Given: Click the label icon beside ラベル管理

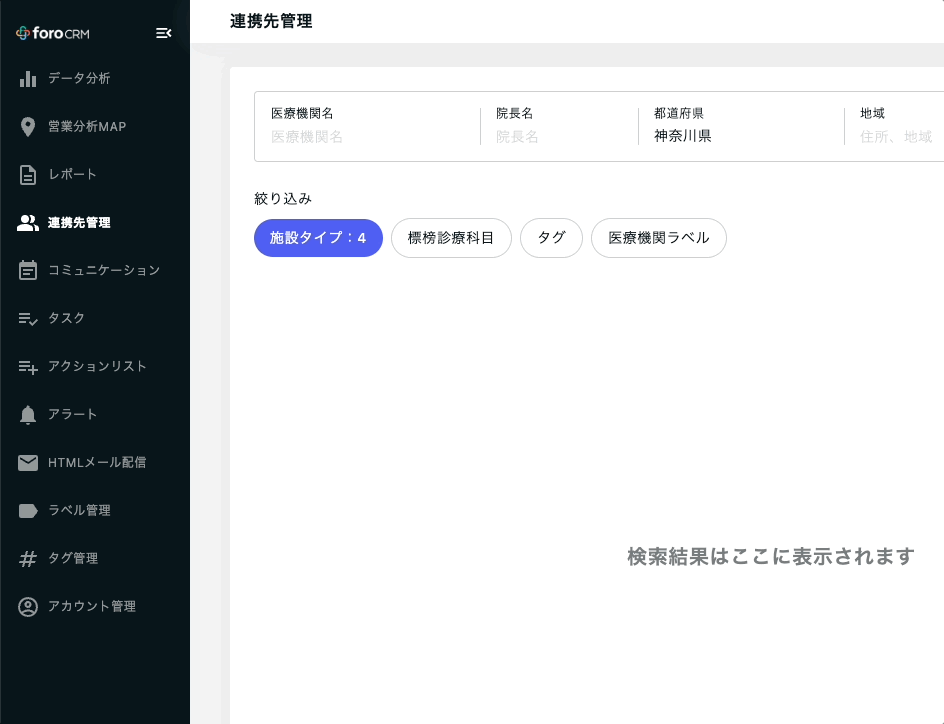Looking at the screenshot, I should [x=28, y=510].
